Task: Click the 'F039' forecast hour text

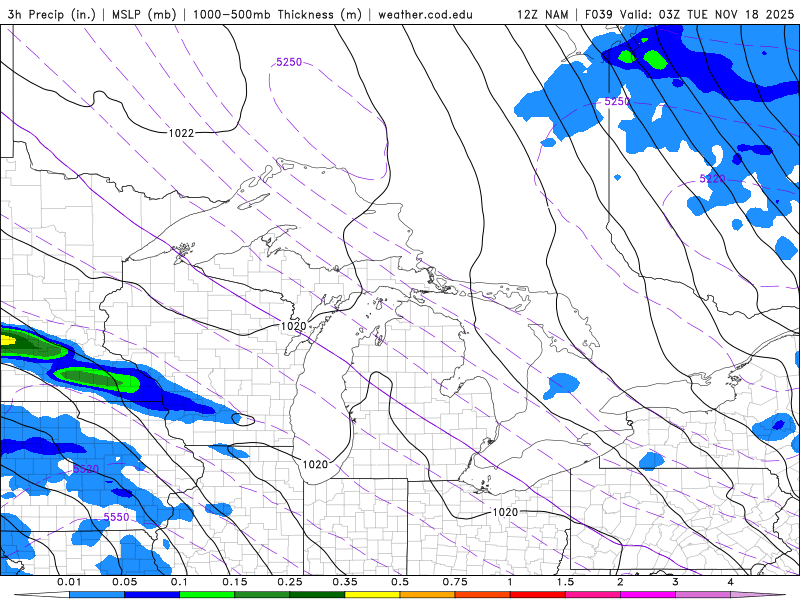Action: tap(598, 14)
